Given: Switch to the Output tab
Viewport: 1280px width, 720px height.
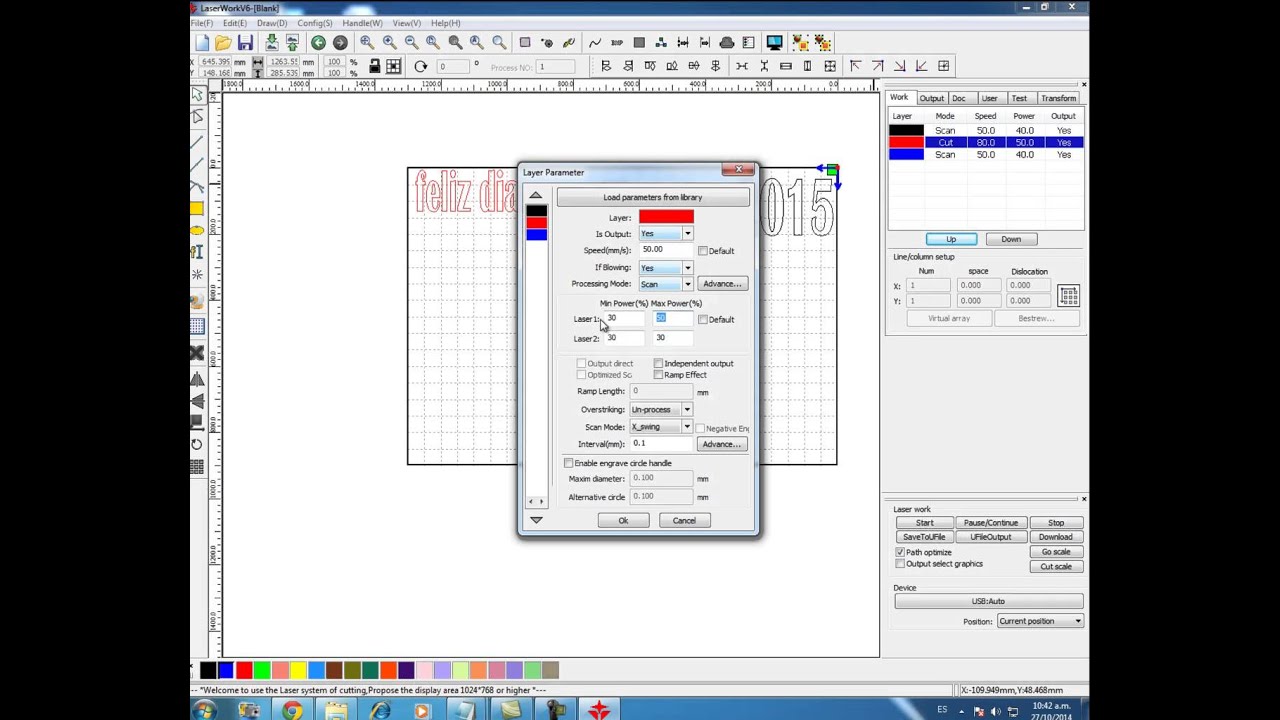Looking at the screenshot, I should [931, 98].
